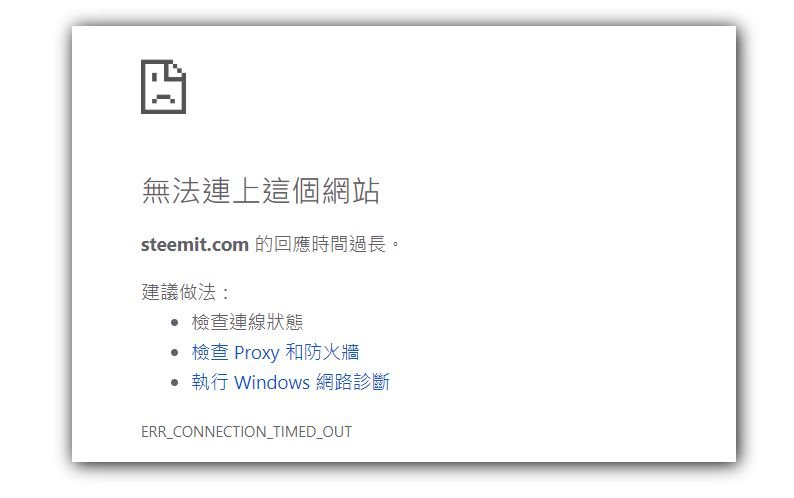Click the bullet dot before 執行 Windows 網路診斷

click(175, 382)
